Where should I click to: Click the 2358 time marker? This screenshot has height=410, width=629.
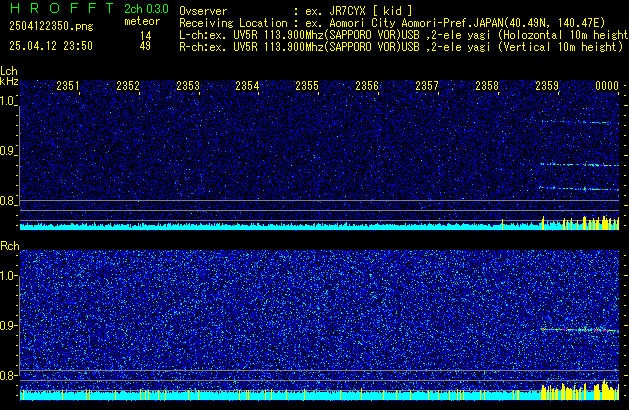coord(487,86)
